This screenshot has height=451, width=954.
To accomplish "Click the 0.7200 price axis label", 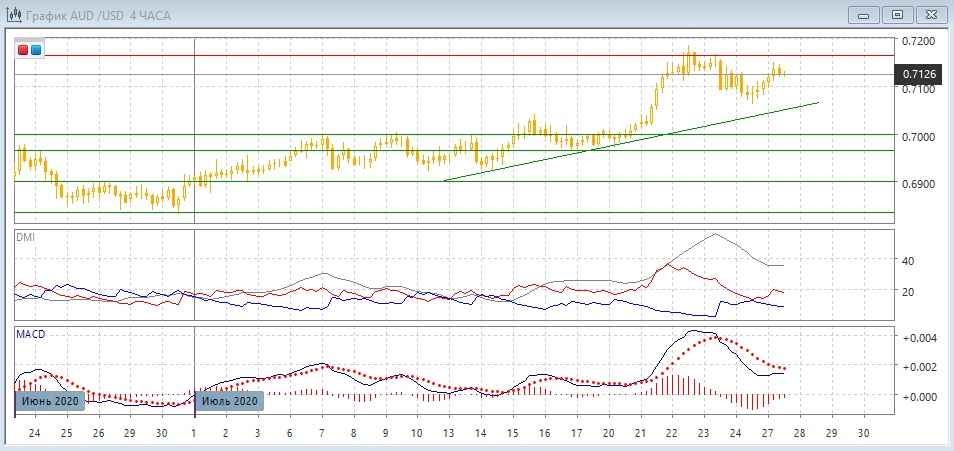I will (918, 41).
